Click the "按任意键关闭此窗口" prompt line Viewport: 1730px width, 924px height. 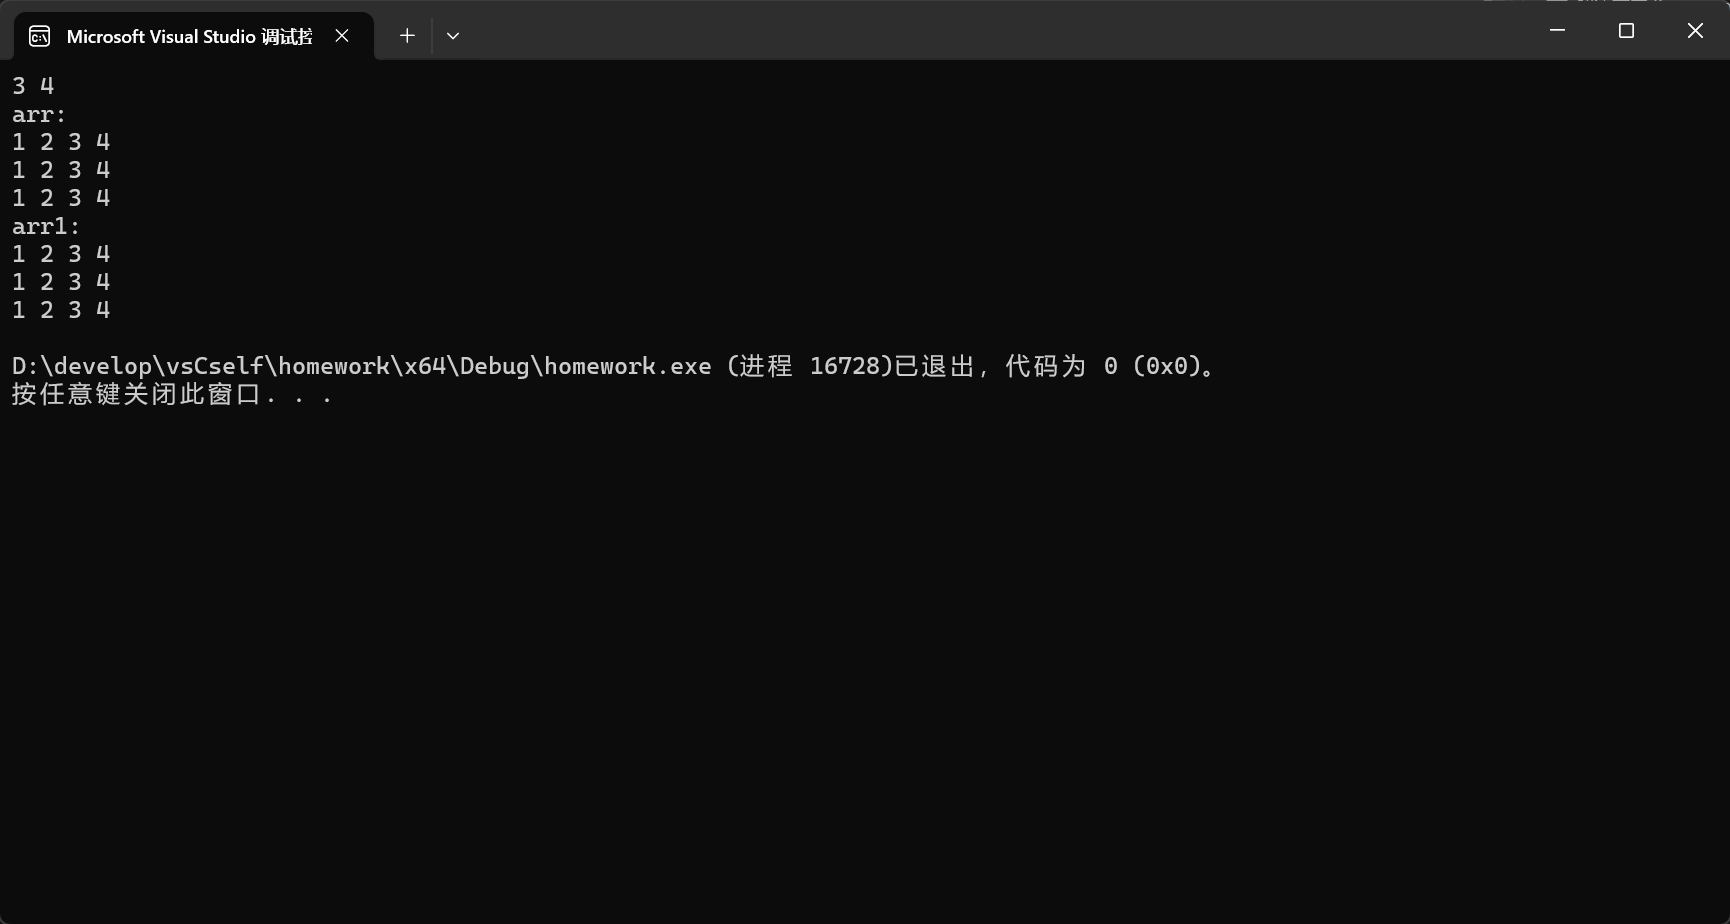point(172,394)
